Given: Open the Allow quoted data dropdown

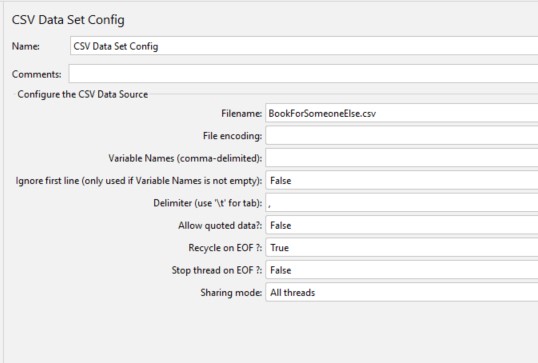Looking at the screenshot, I should point(402,225).
